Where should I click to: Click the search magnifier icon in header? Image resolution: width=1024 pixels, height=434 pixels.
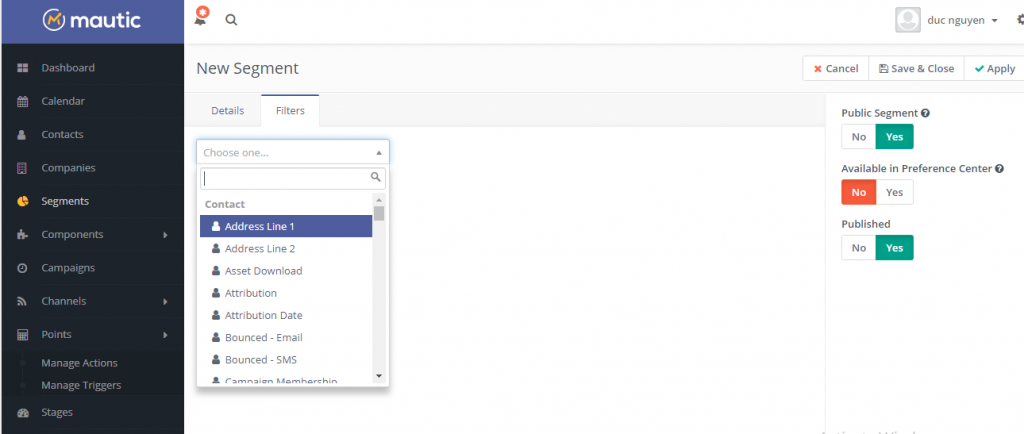coord(231,19)
